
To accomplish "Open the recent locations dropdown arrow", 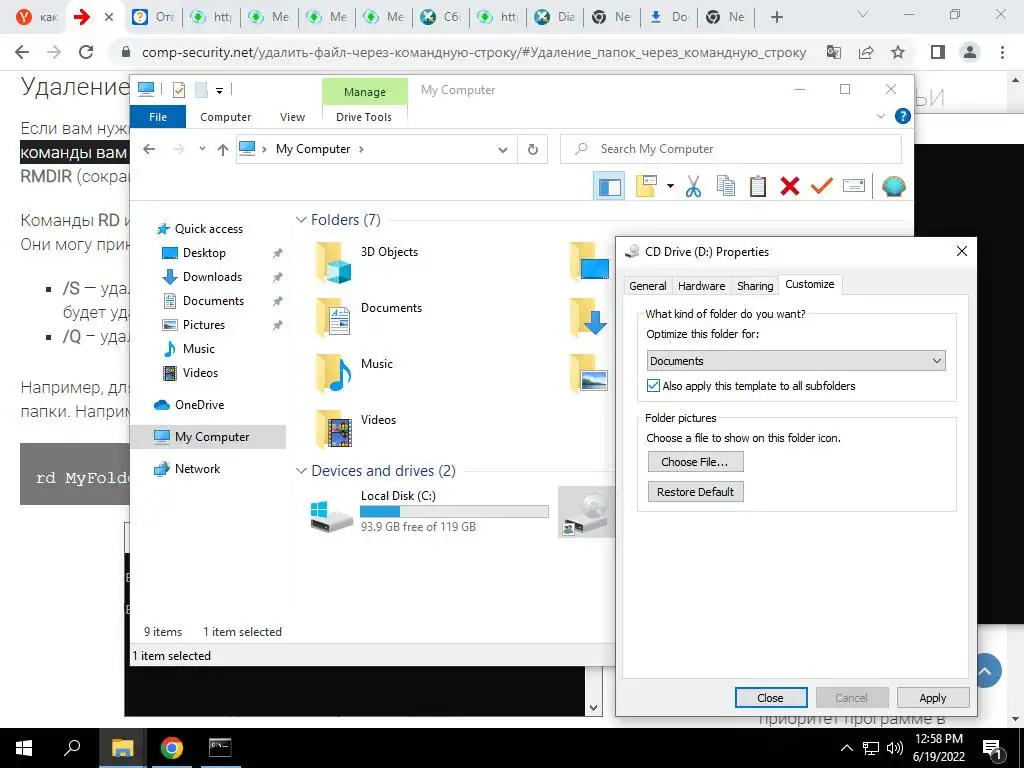I will point(202,149).
